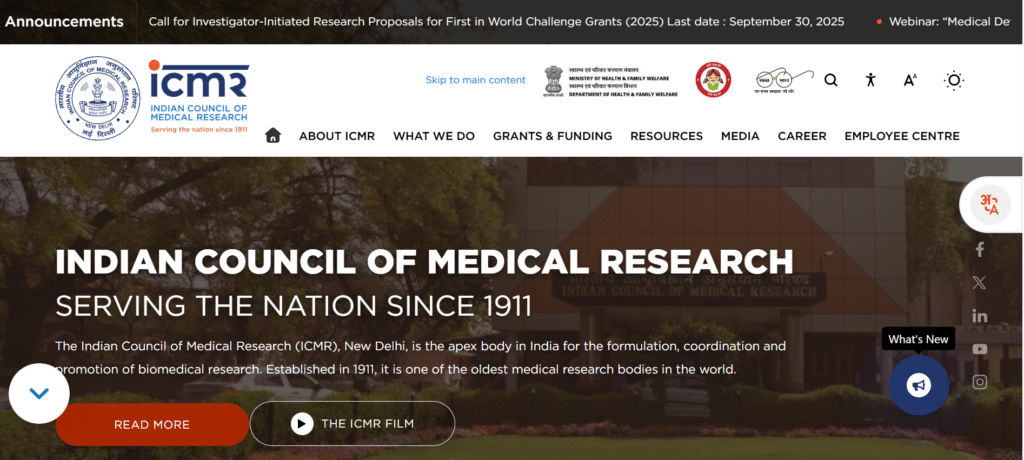Click the ICMR wordmark logo
This screenshot has height=460, width=1024.
[199, 96]
